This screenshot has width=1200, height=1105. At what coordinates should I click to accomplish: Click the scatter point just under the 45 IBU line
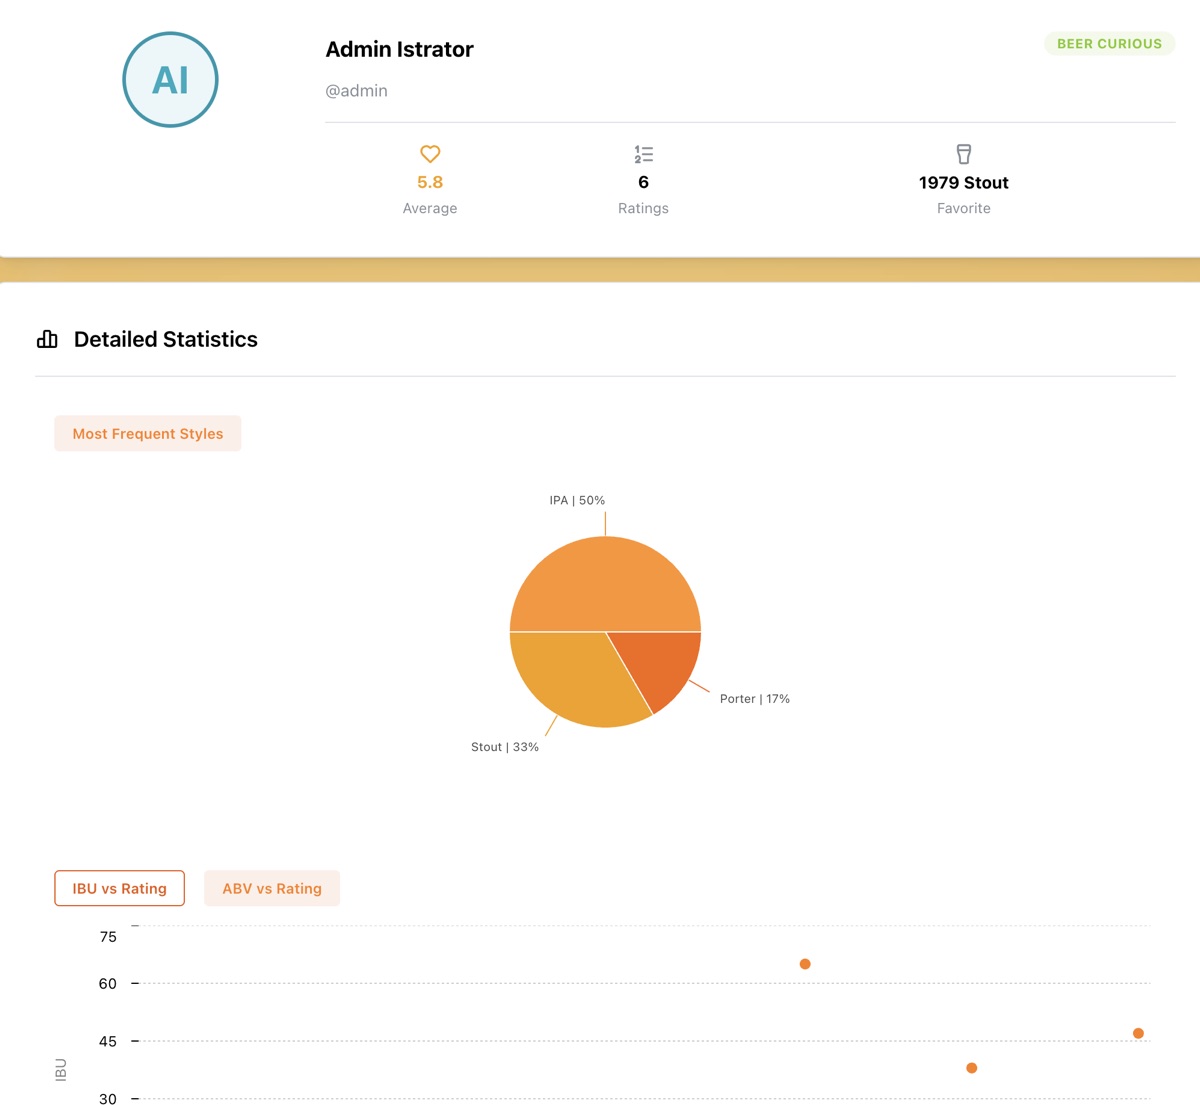click(x=971, y=1068)
